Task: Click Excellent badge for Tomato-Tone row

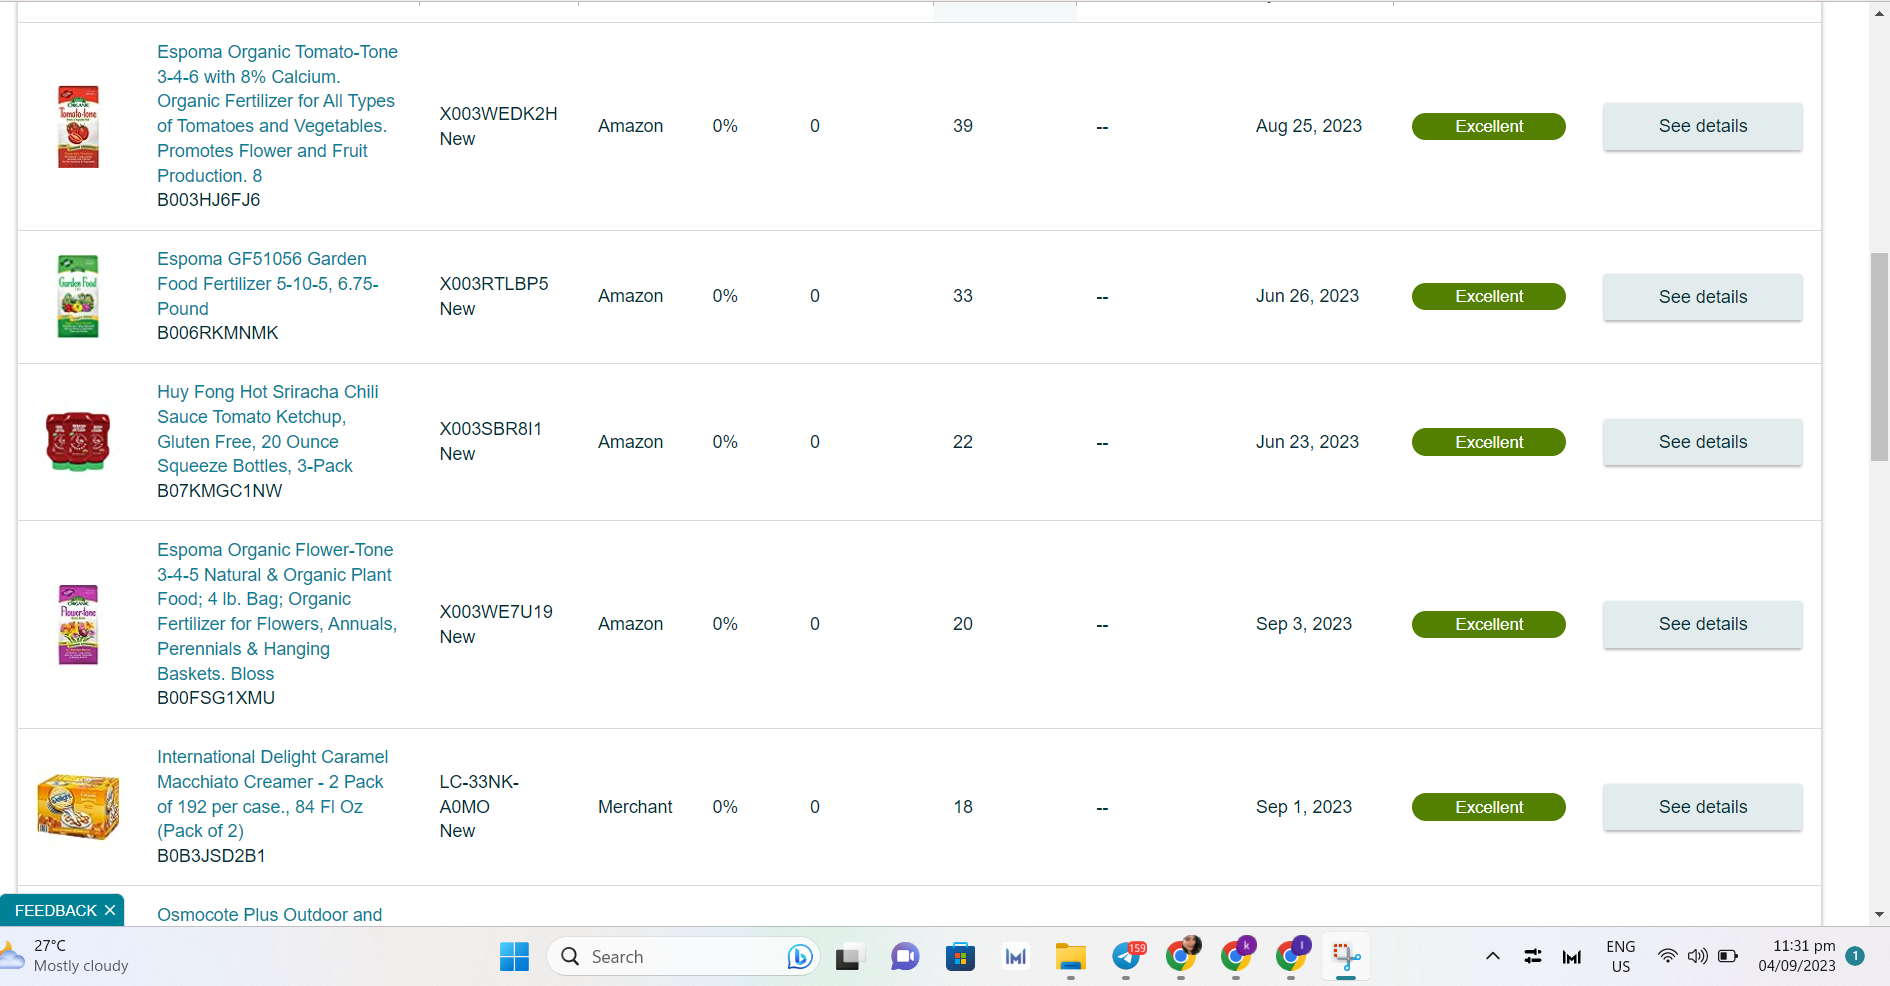Action: (1488, 126)
